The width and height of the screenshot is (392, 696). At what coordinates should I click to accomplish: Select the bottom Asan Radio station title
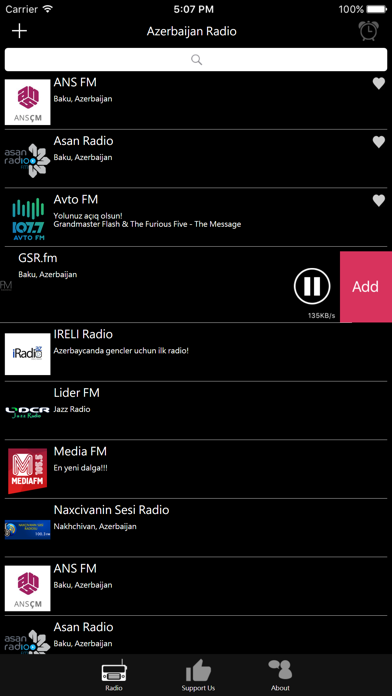(83, 627)
